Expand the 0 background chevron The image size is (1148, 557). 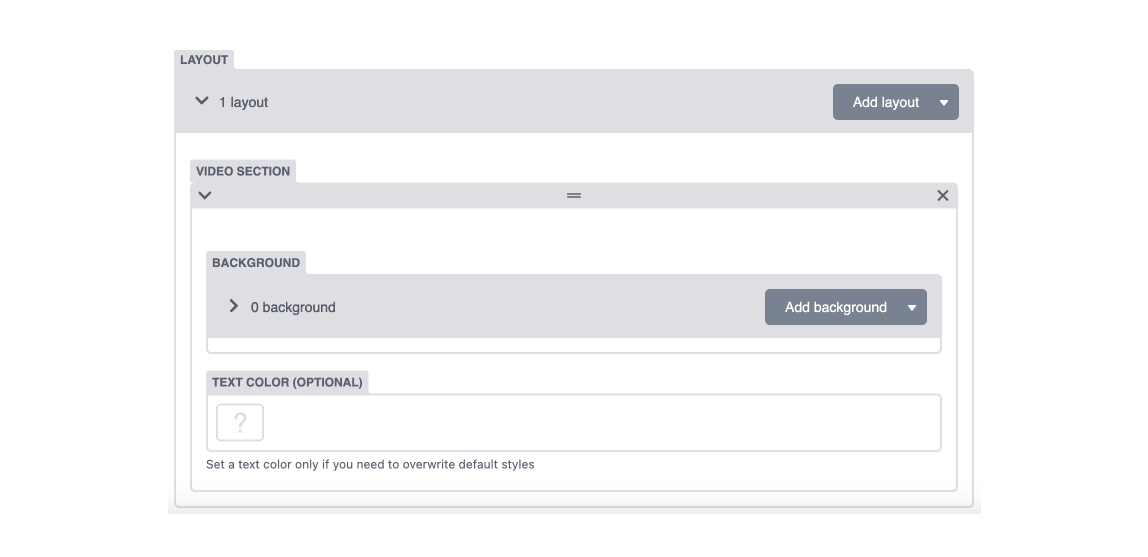pyautogui.click(x=234, y=306)
